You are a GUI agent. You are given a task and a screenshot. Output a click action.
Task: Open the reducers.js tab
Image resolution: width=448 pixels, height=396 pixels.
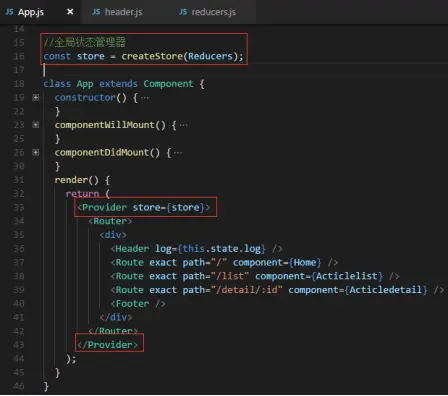(214, 12)
